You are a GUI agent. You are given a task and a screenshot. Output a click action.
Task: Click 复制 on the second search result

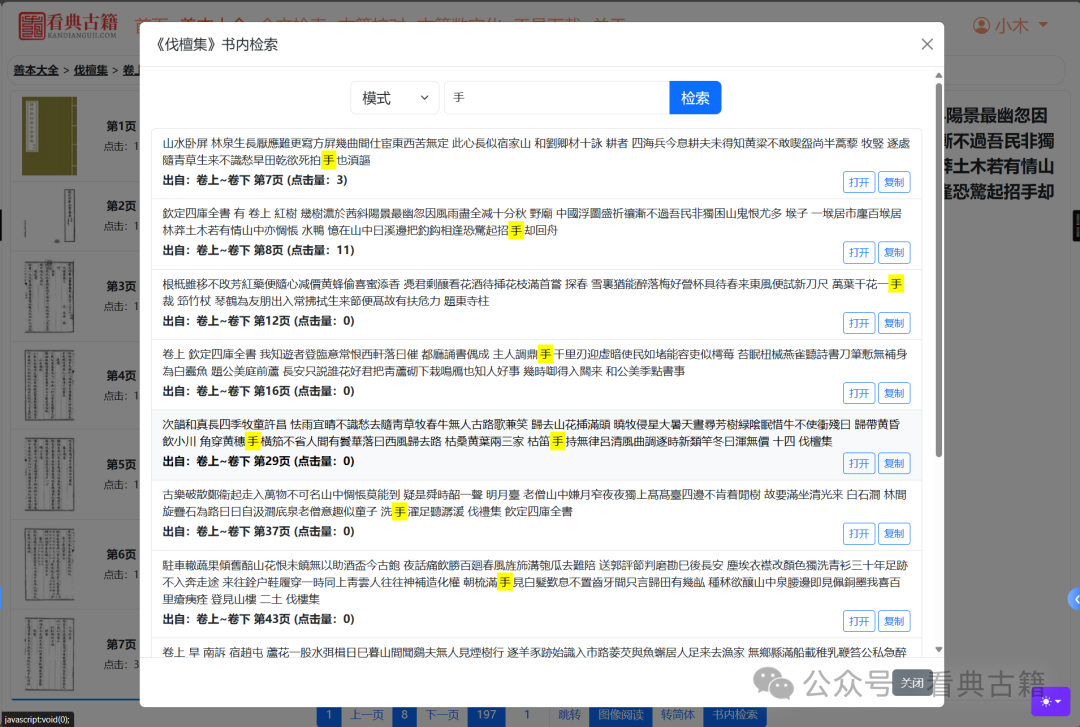(x=893, y=252)
